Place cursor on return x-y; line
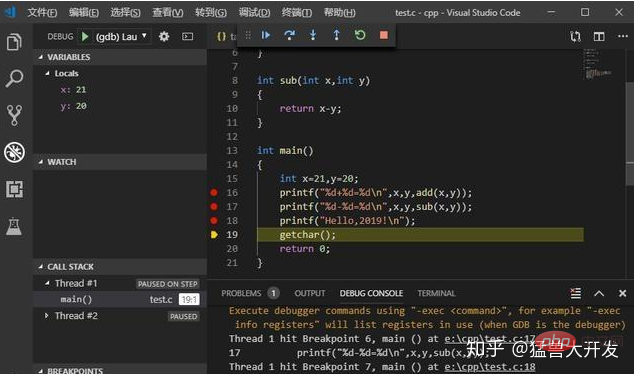634x374 pixels. pyautogui.click(x=310, y=109)
